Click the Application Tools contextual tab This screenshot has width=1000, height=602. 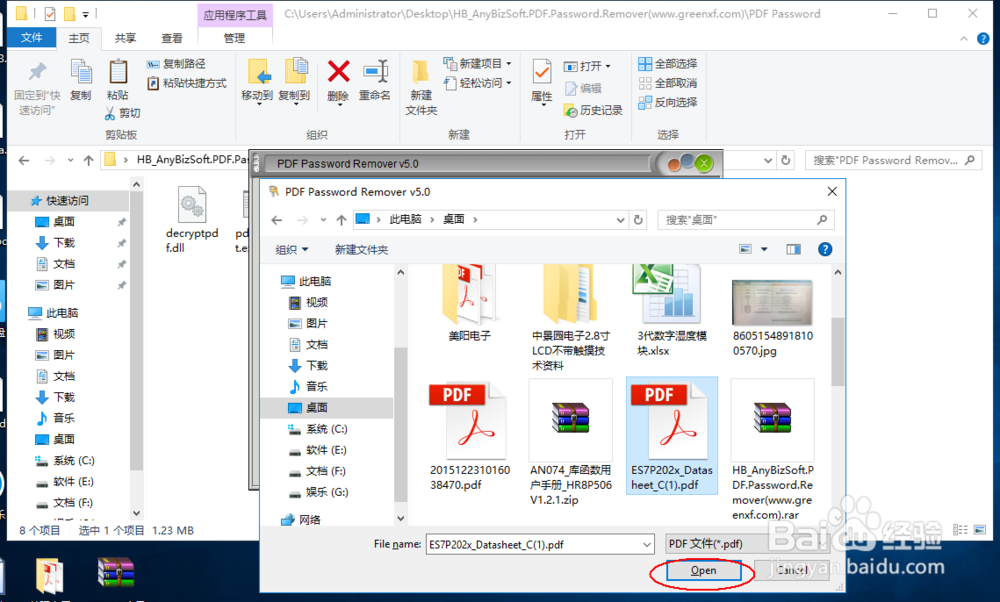point(235,15)
